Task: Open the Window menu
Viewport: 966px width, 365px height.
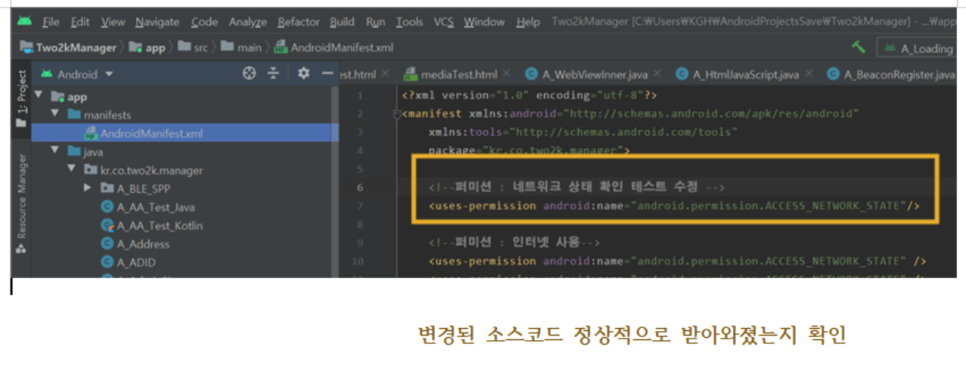Action: click(484, 22)
